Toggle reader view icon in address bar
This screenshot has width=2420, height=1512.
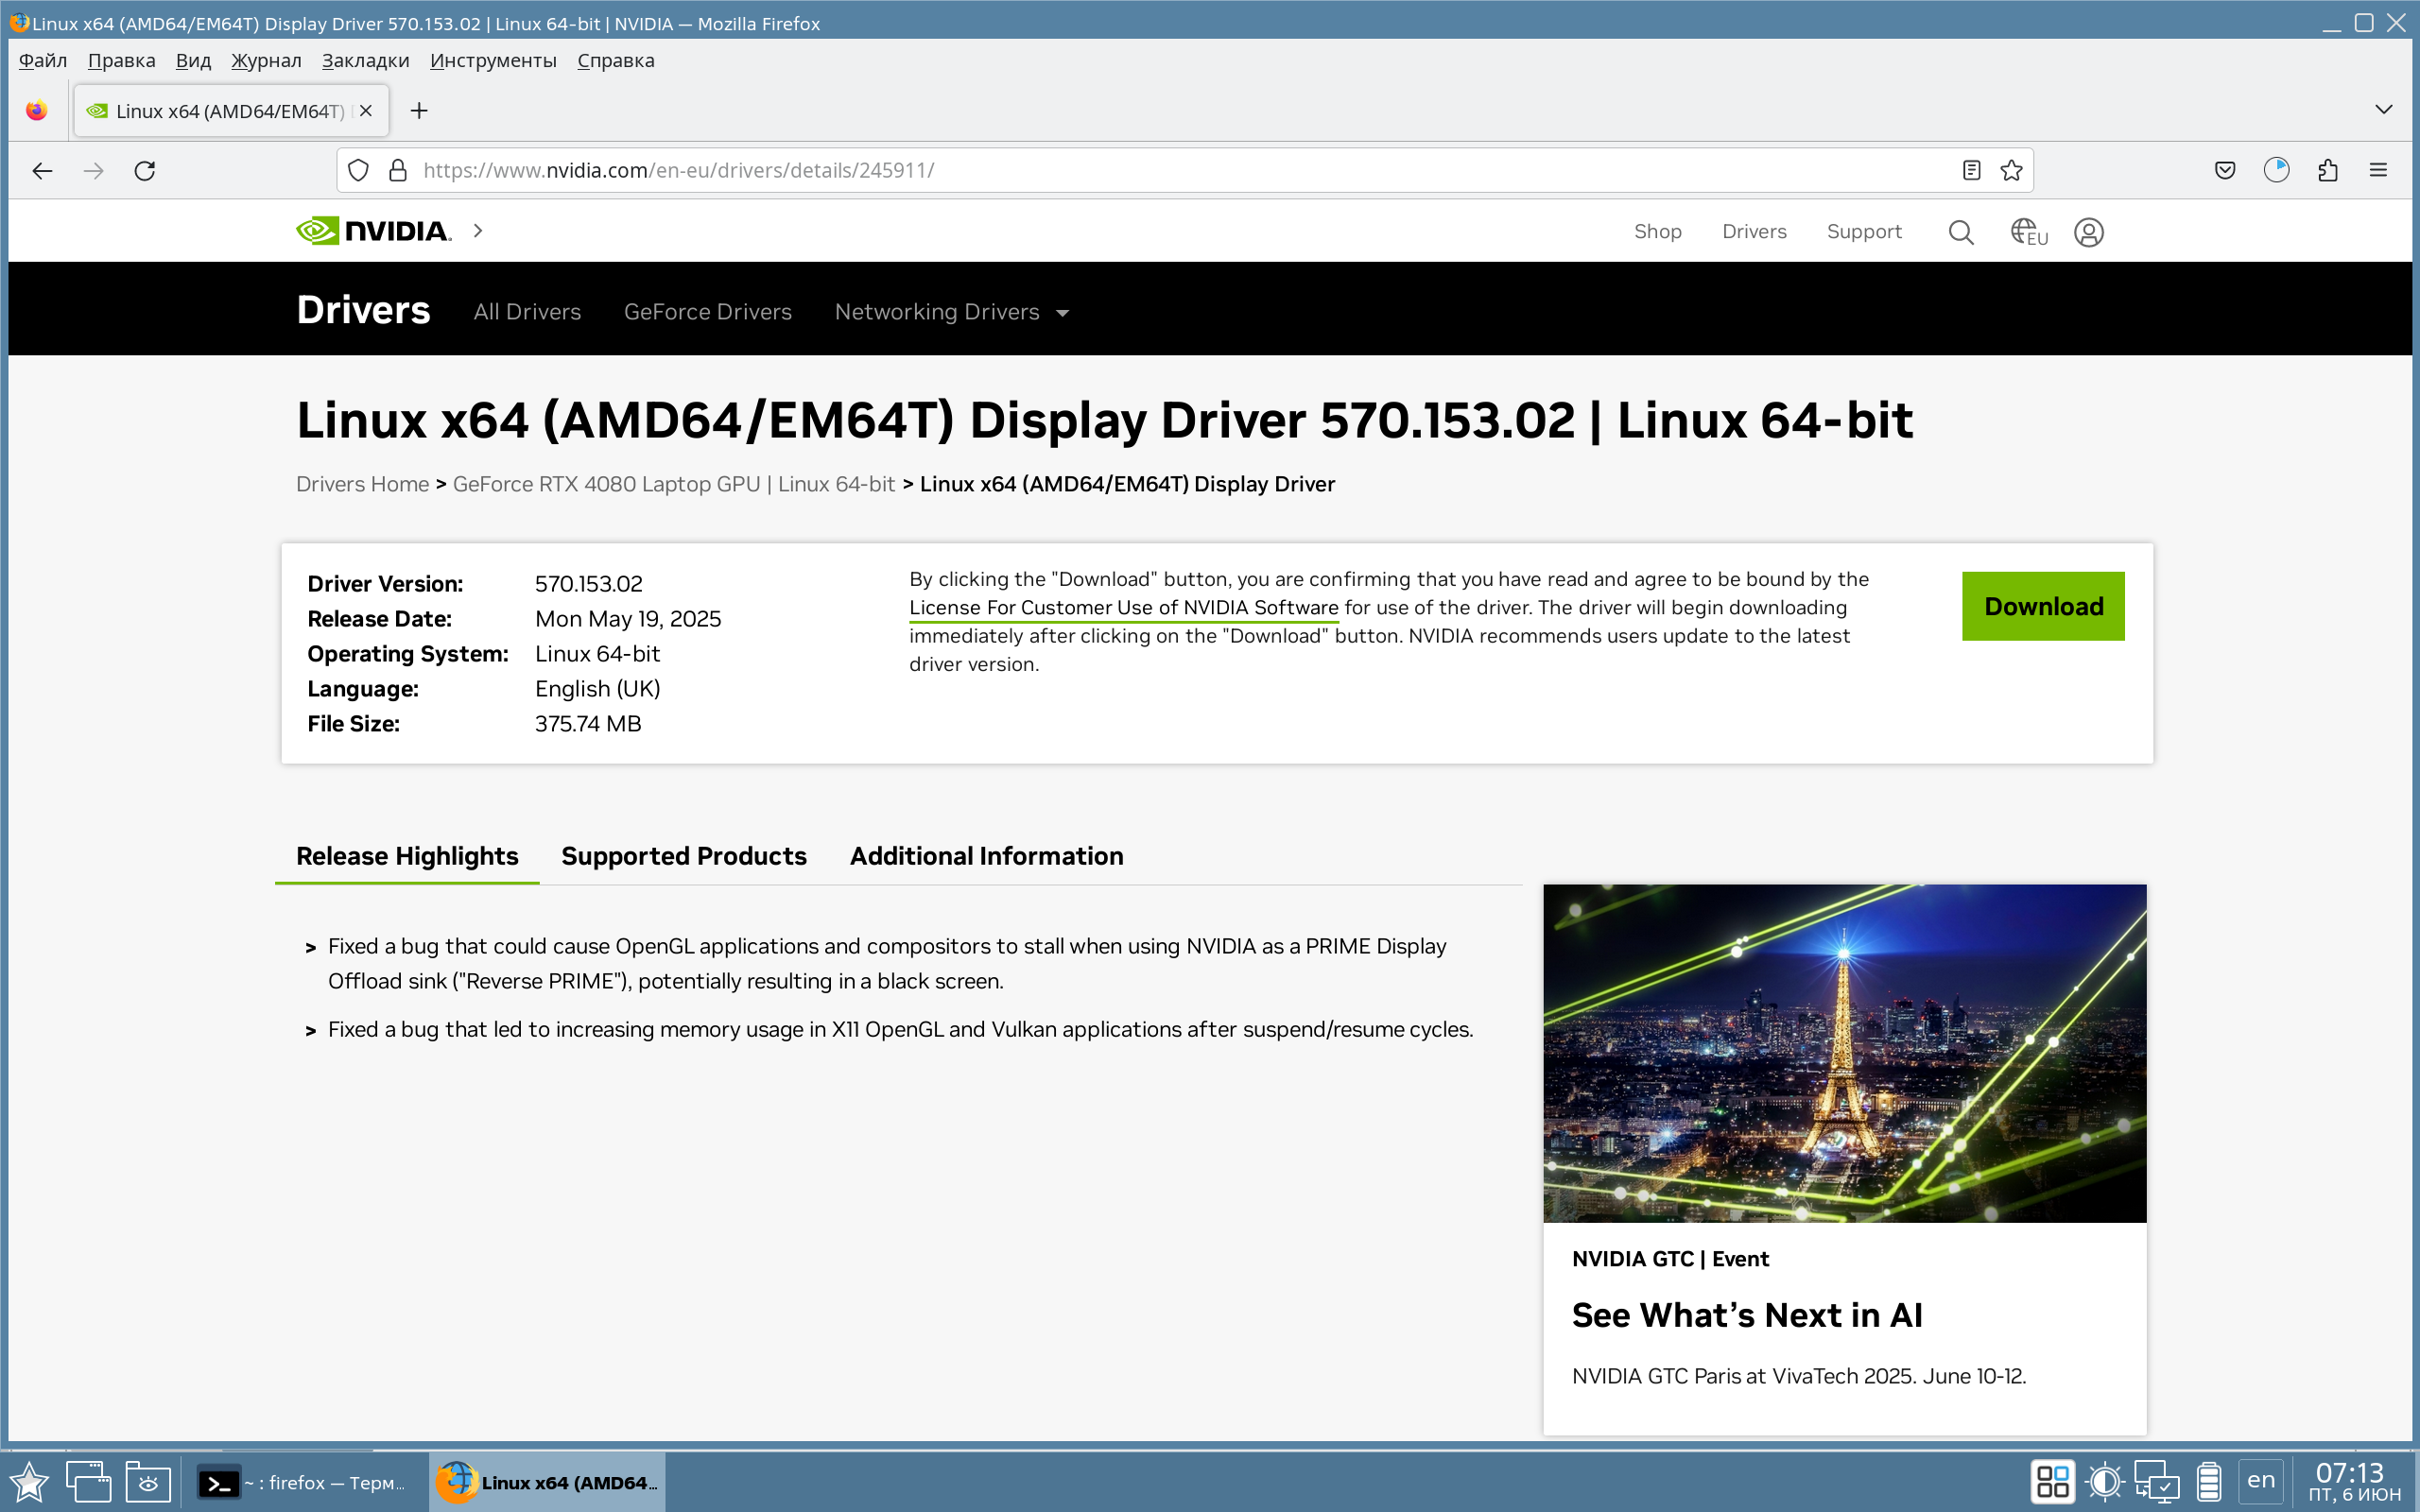1971,170
